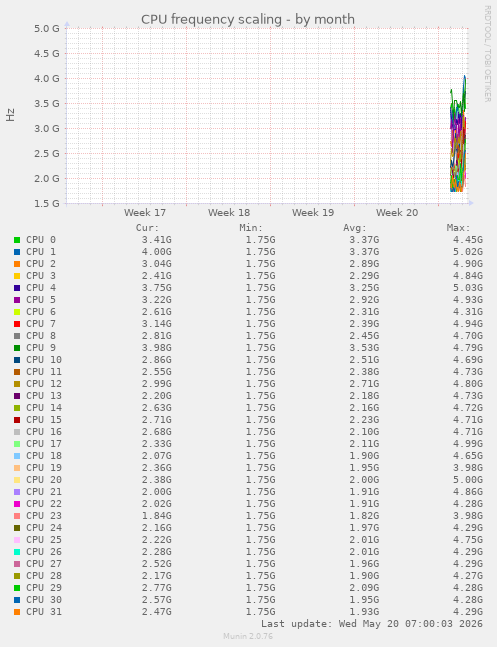This screenshot has height=647, width=497.
Task: Click the CPU 22 magenta swatch
Action: pos(17,503)
